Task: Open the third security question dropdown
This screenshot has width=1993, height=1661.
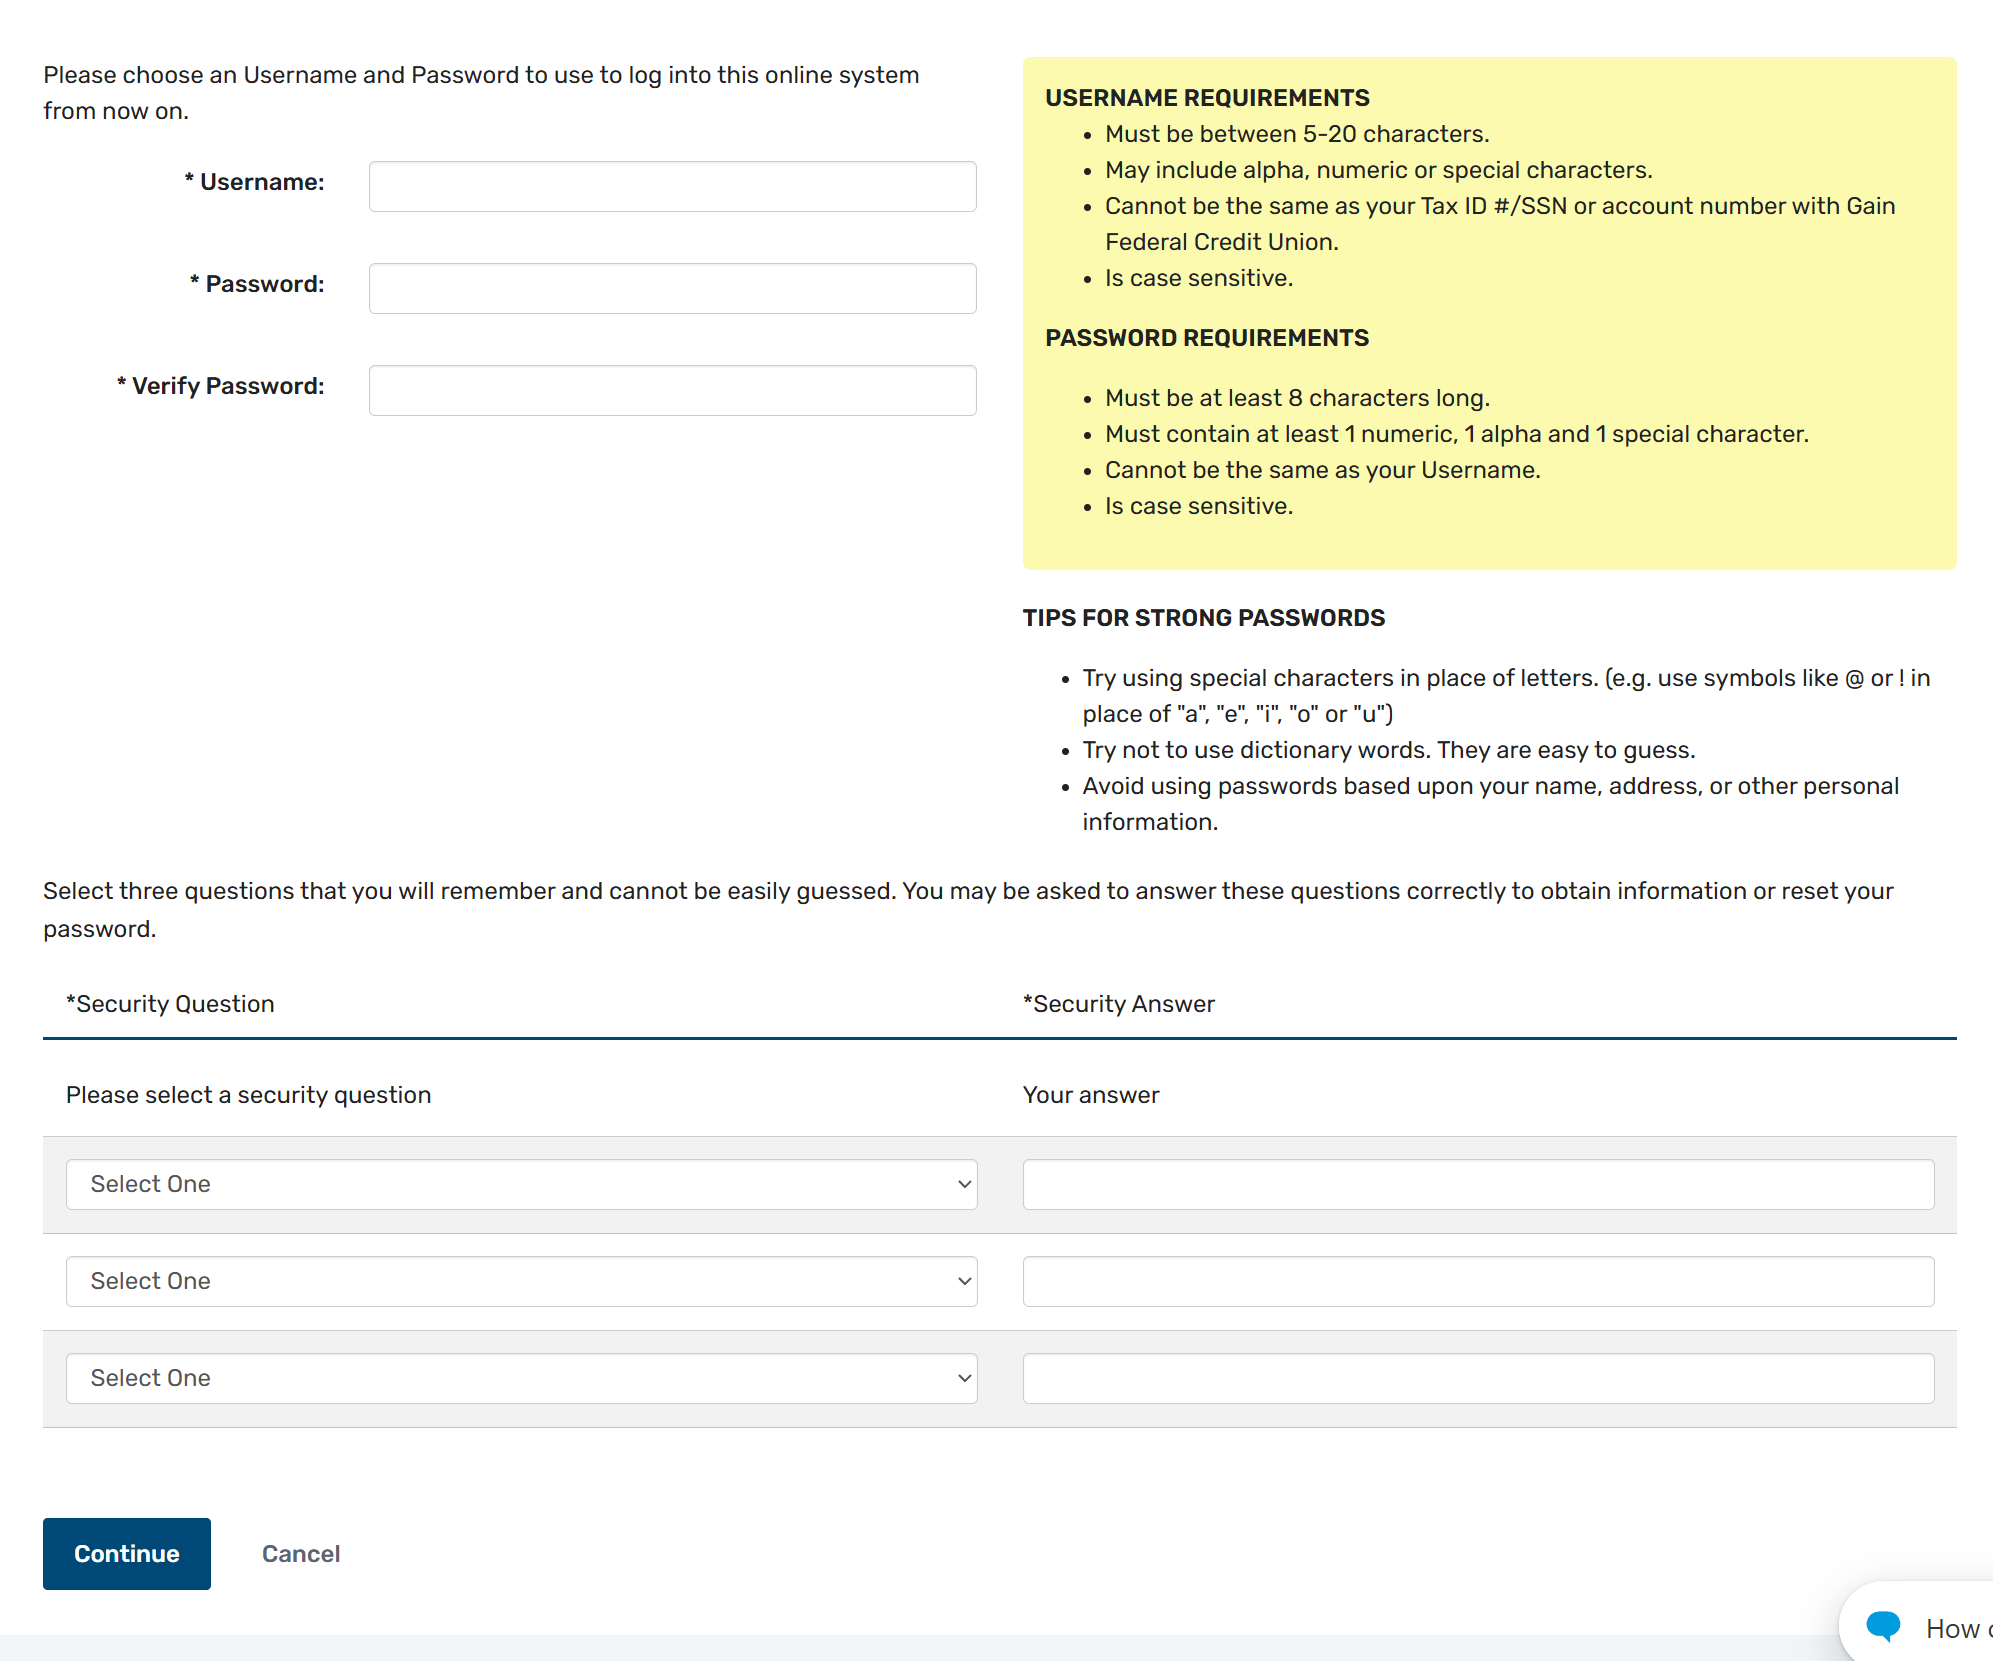Action: coord(521,1378)
